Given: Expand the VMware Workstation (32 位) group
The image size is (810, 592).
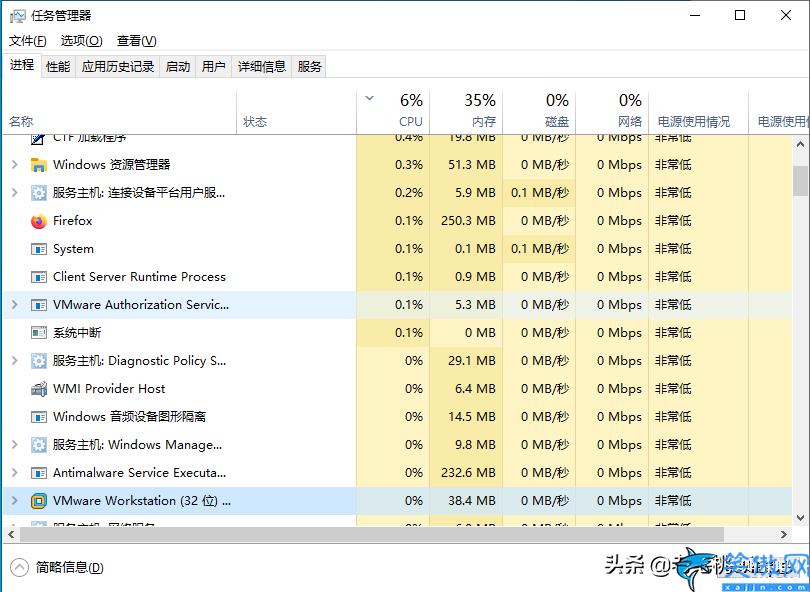Looking at the screenshot, I should [x=15, y=501].
